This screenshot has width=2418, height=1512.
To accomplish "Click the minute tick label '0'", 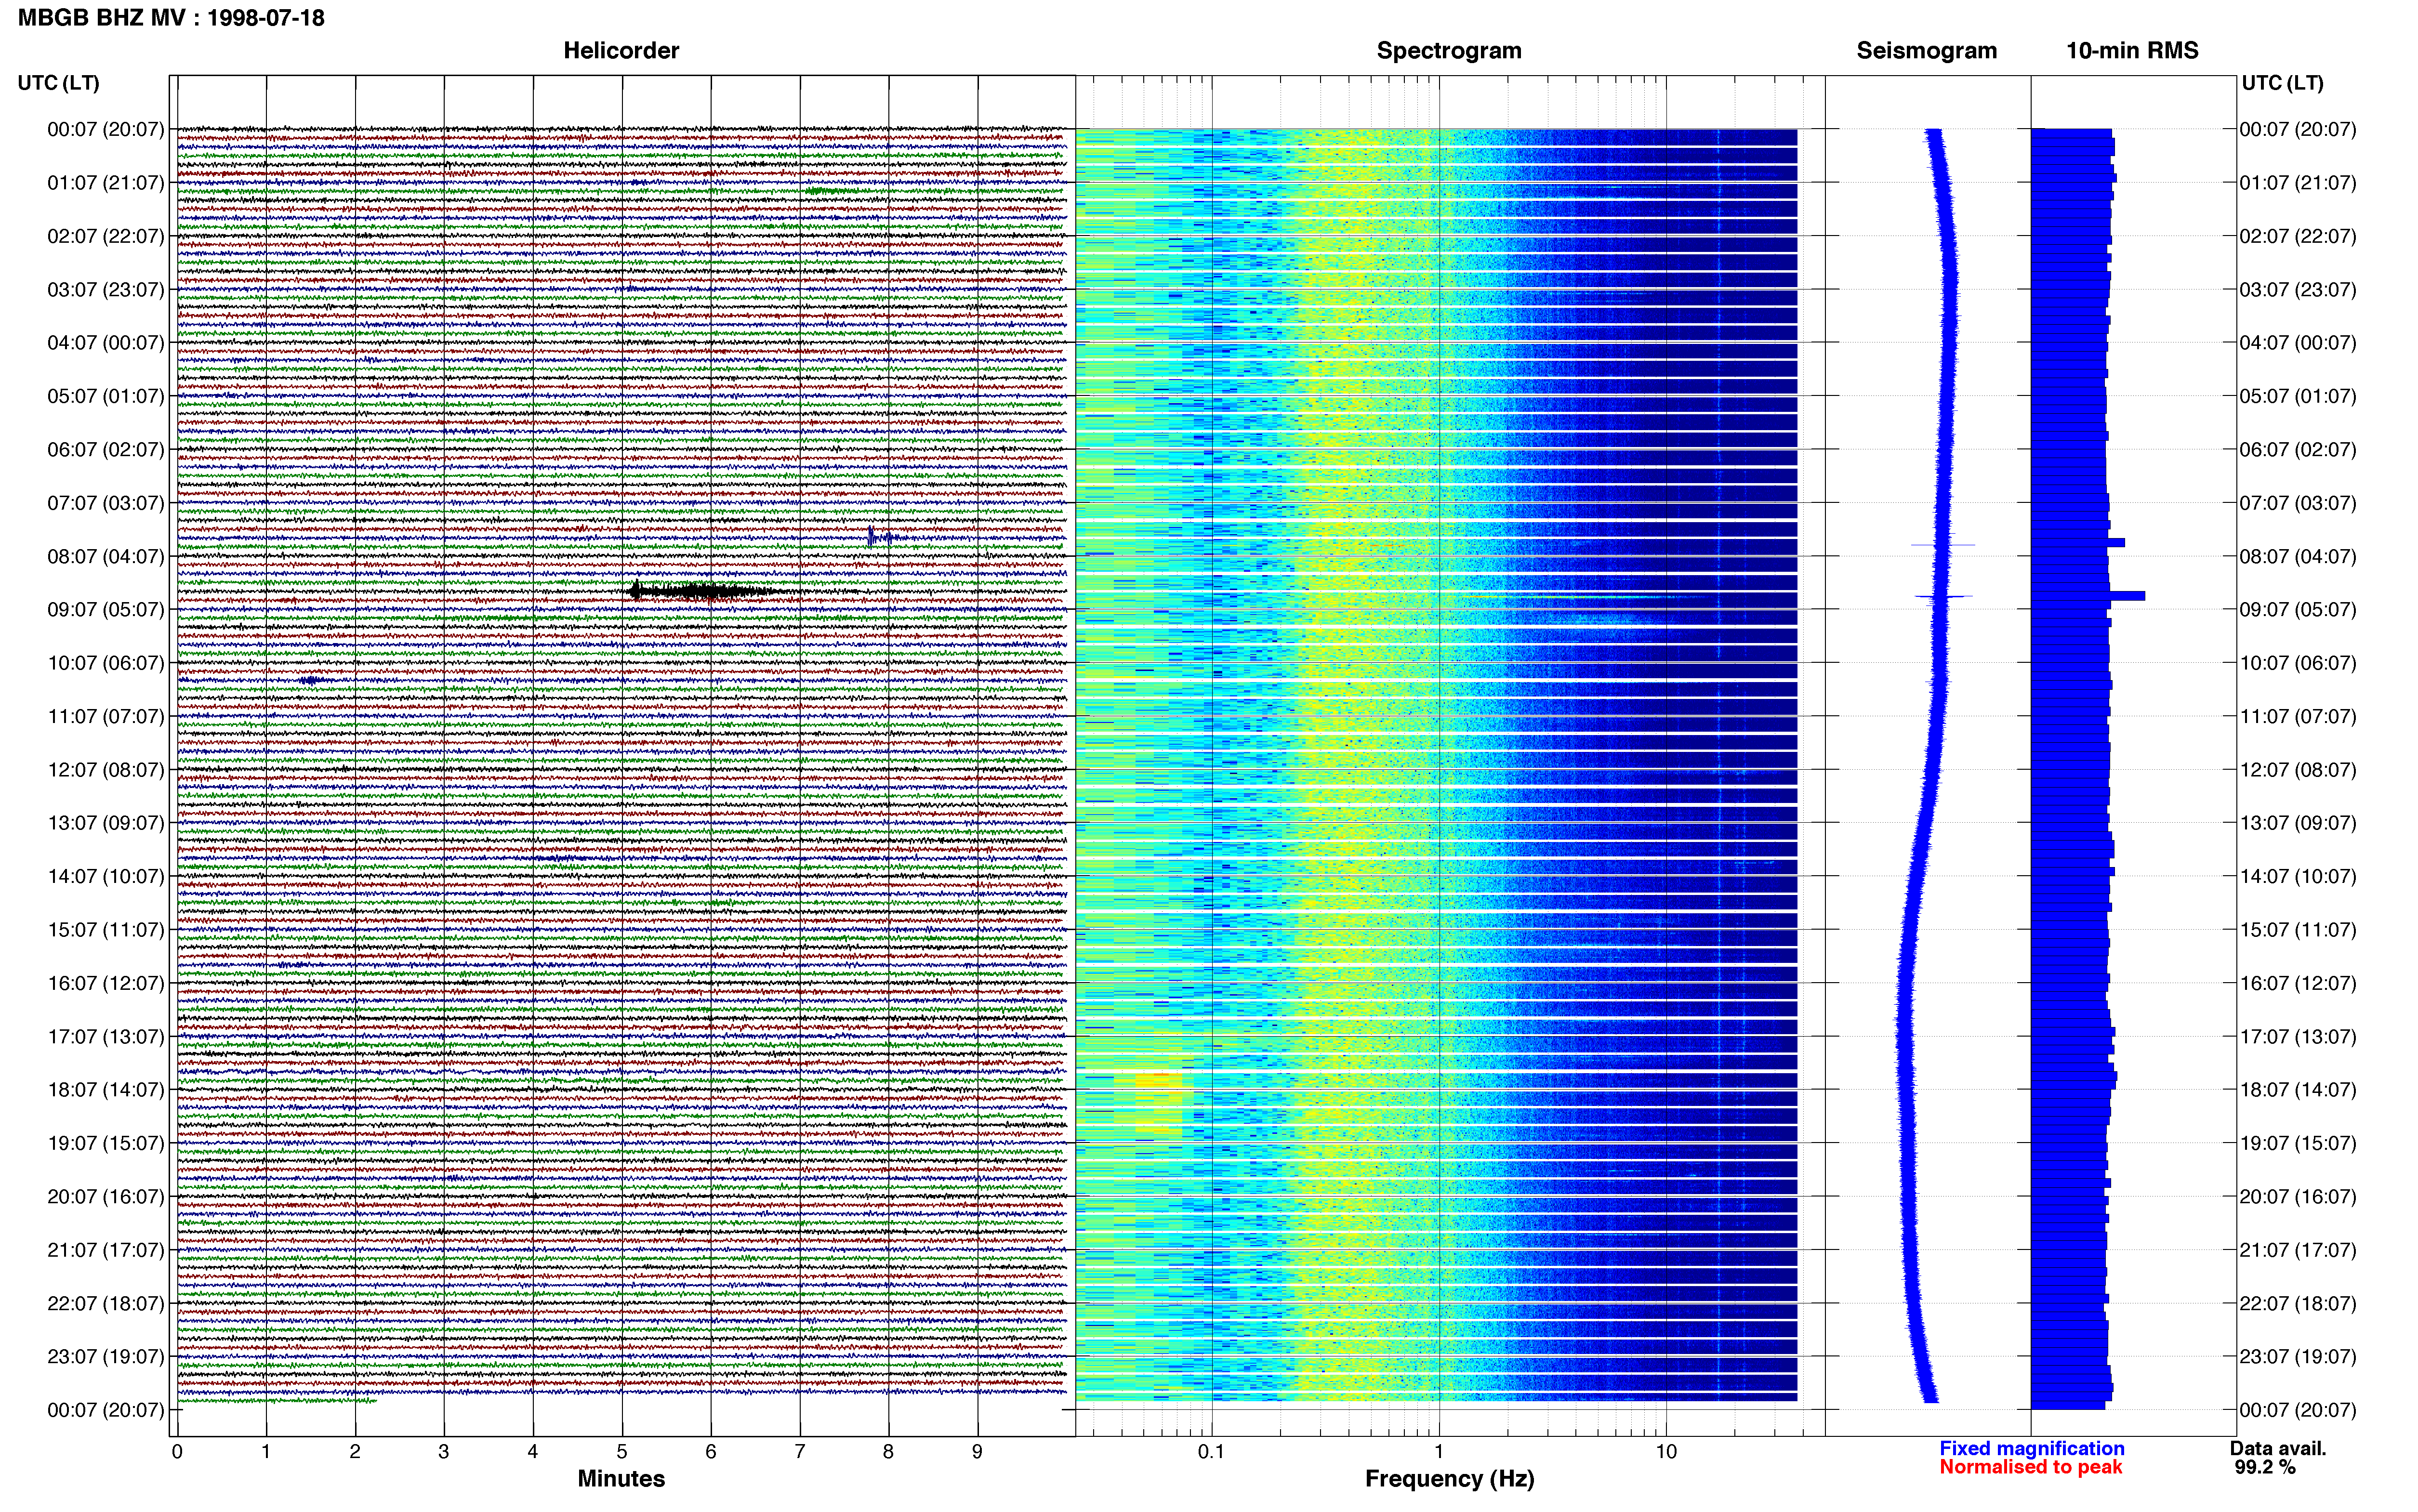I will coord(177,1452).
